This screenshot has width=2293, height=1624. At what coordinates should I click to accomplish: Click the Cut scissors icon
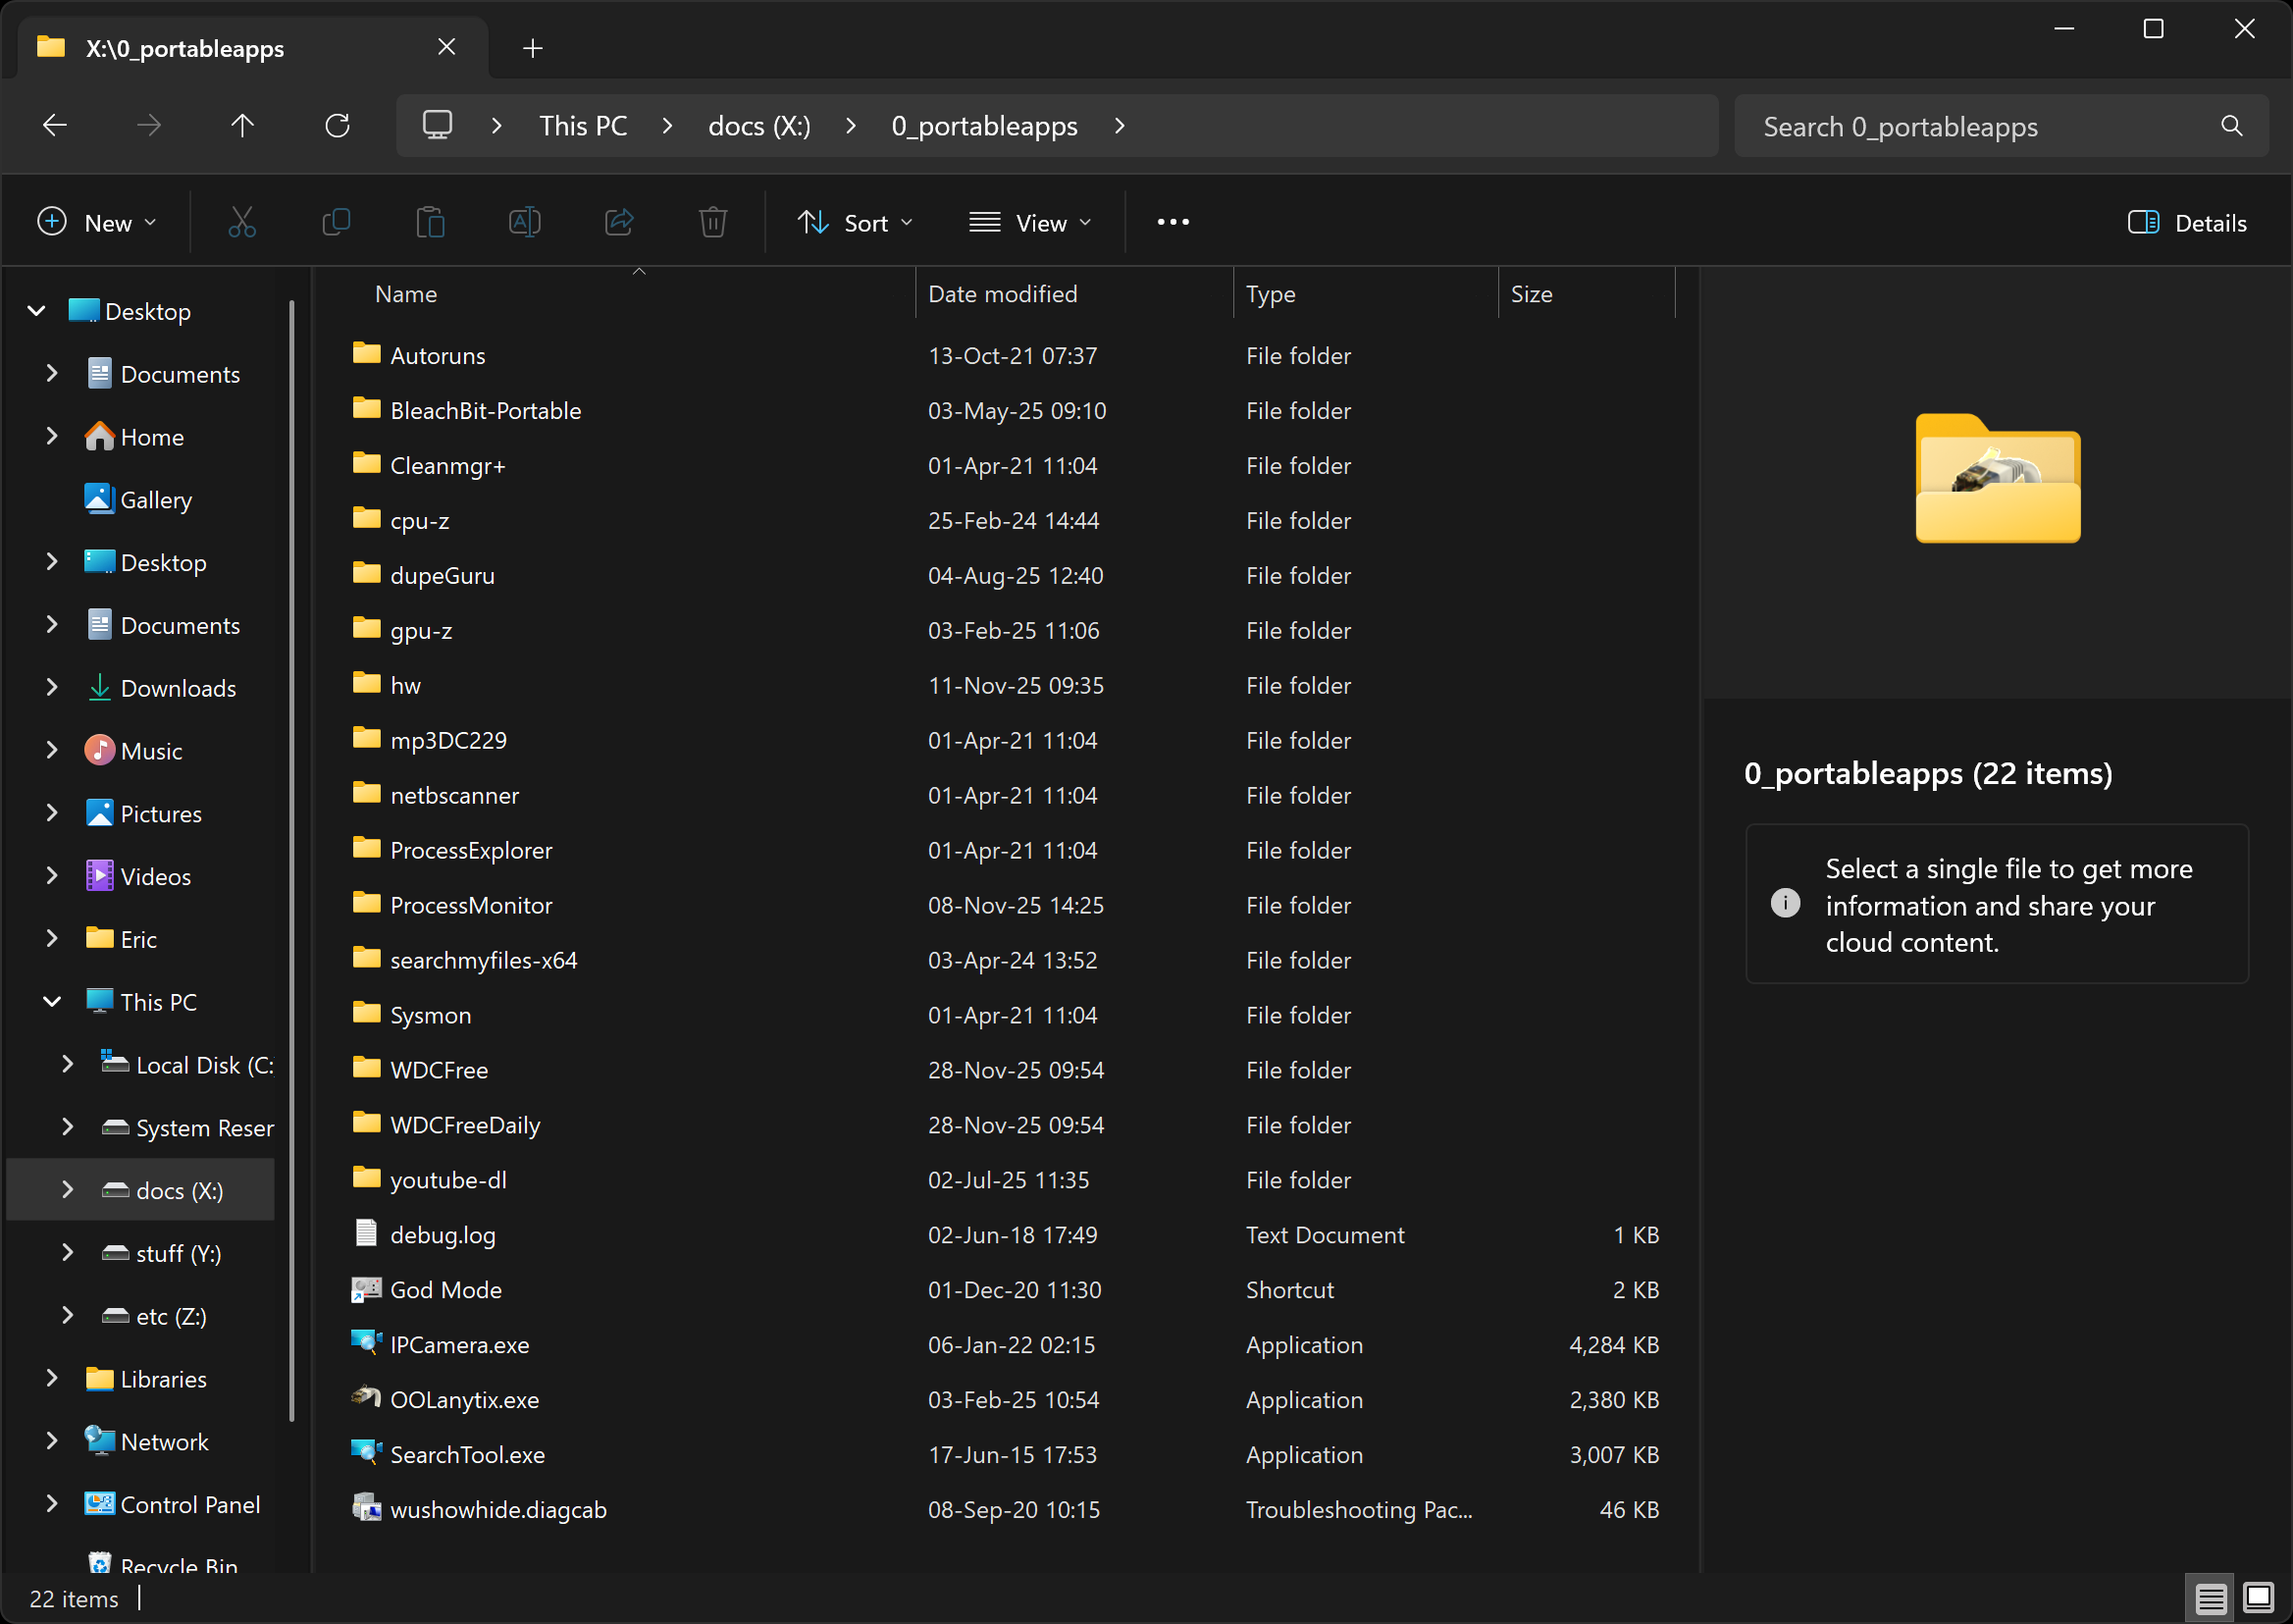click(x=242, y=222)
